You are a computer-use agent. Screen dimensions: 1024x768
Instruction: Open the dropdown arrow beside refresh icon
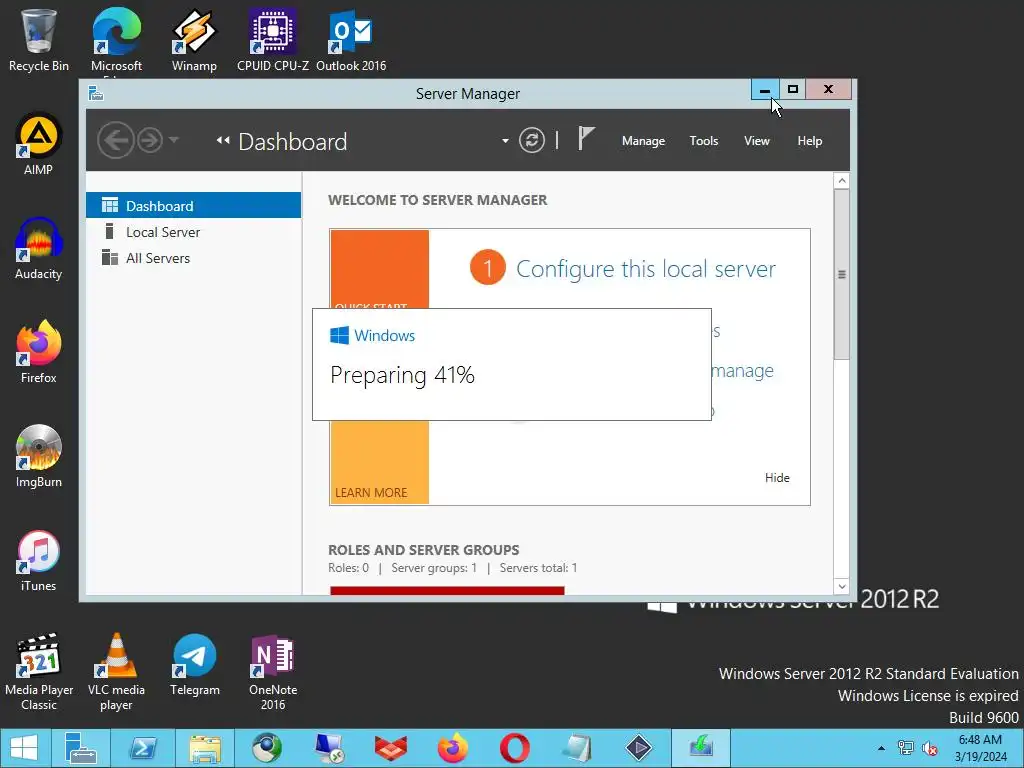(505, 140)
